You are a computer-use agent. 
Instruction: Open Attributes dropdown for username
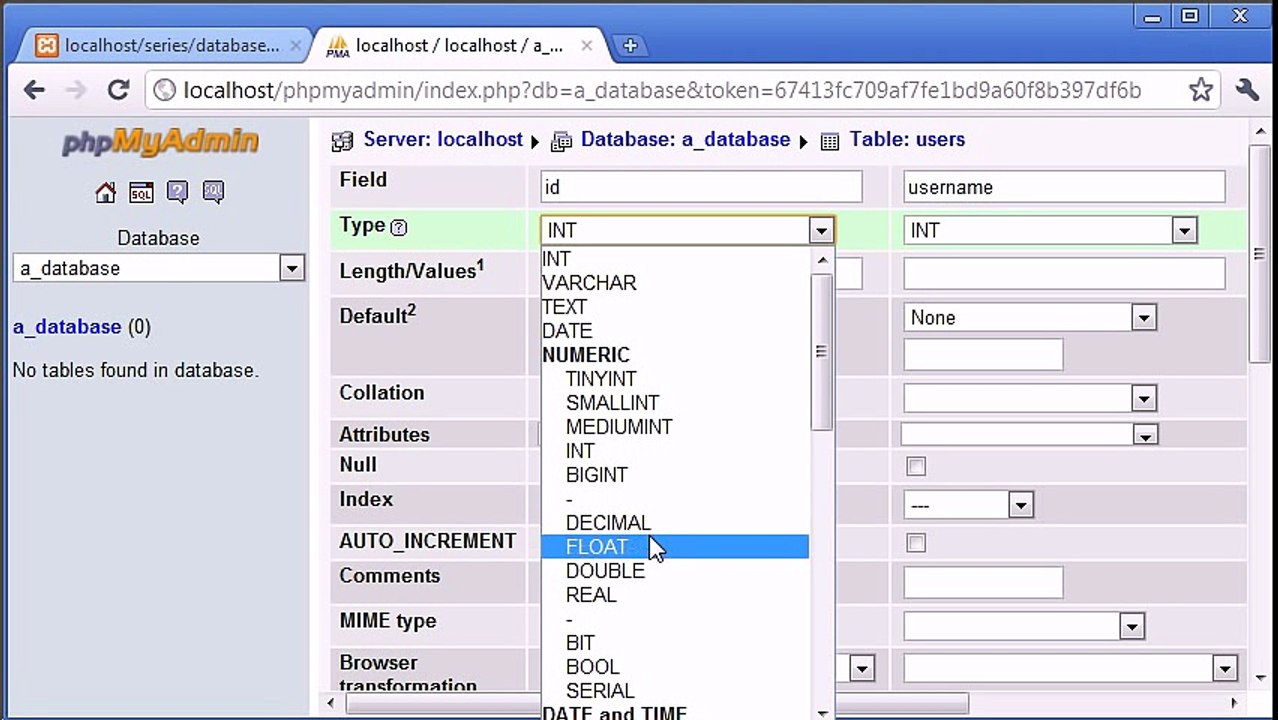click(1030, 434)
